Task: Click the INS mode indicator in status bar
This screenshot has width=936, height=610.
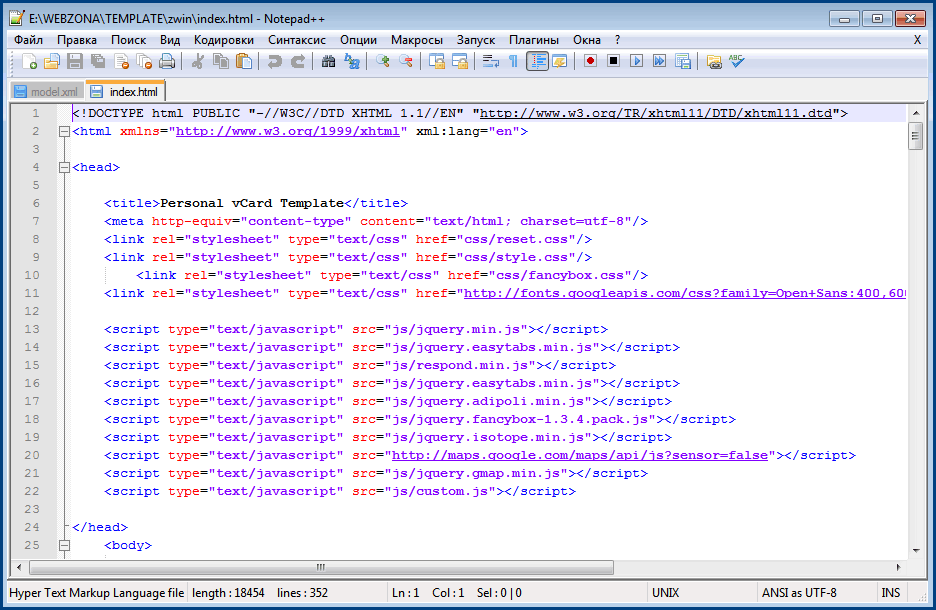Action: 890,593
